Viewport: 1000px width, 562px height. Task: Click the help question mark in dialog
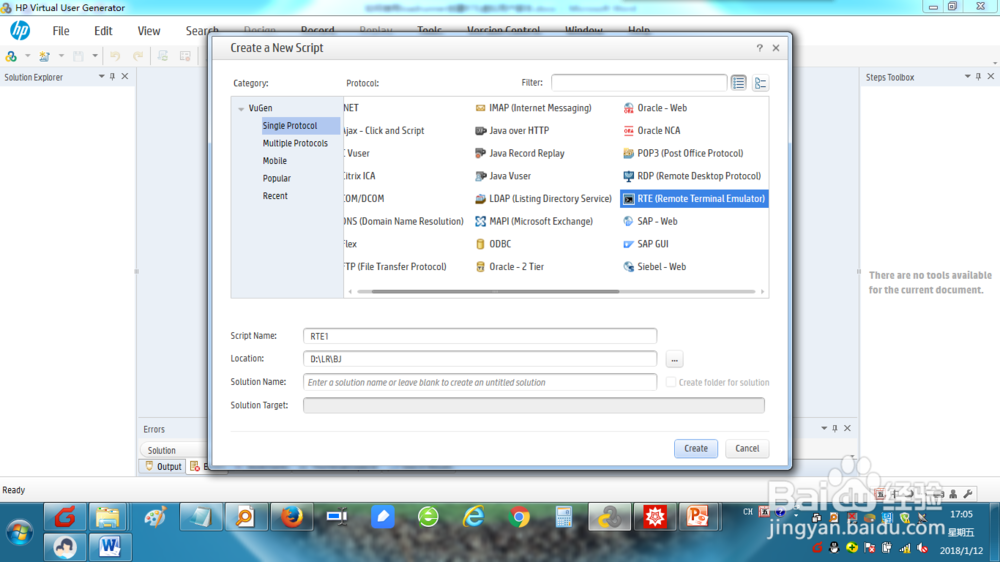[760, 48]
